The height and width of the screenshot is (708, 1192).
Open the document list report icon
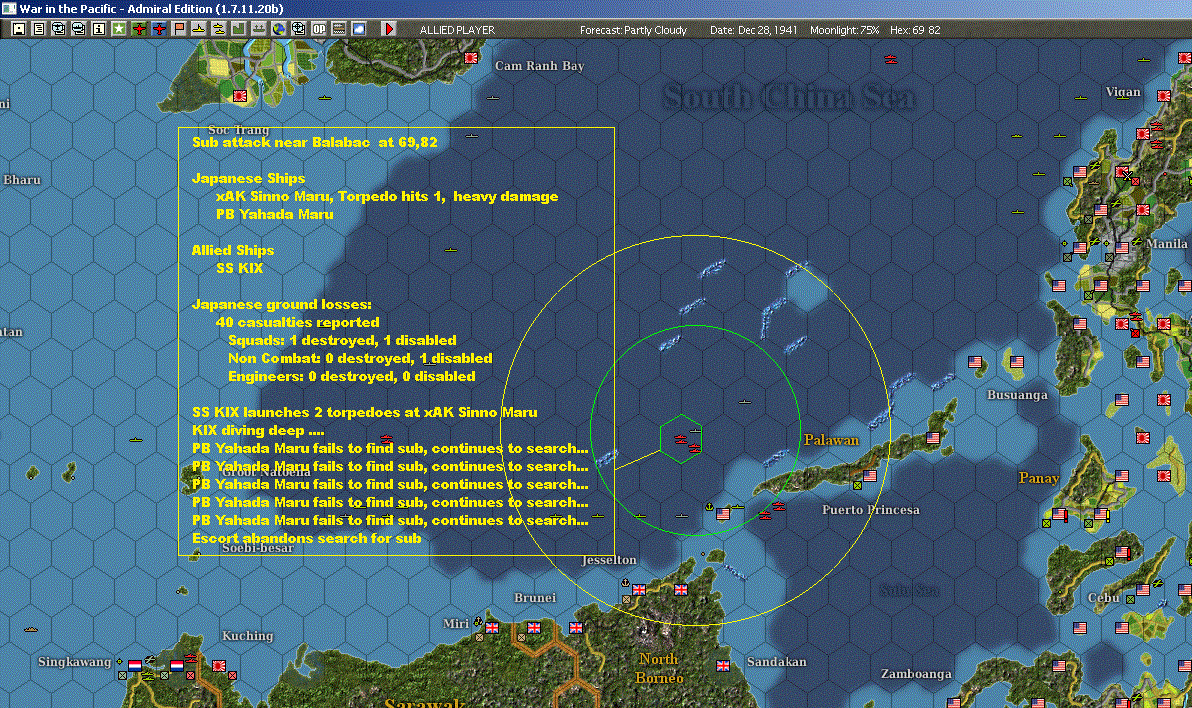pyautogui.click(x=39, y=29)
